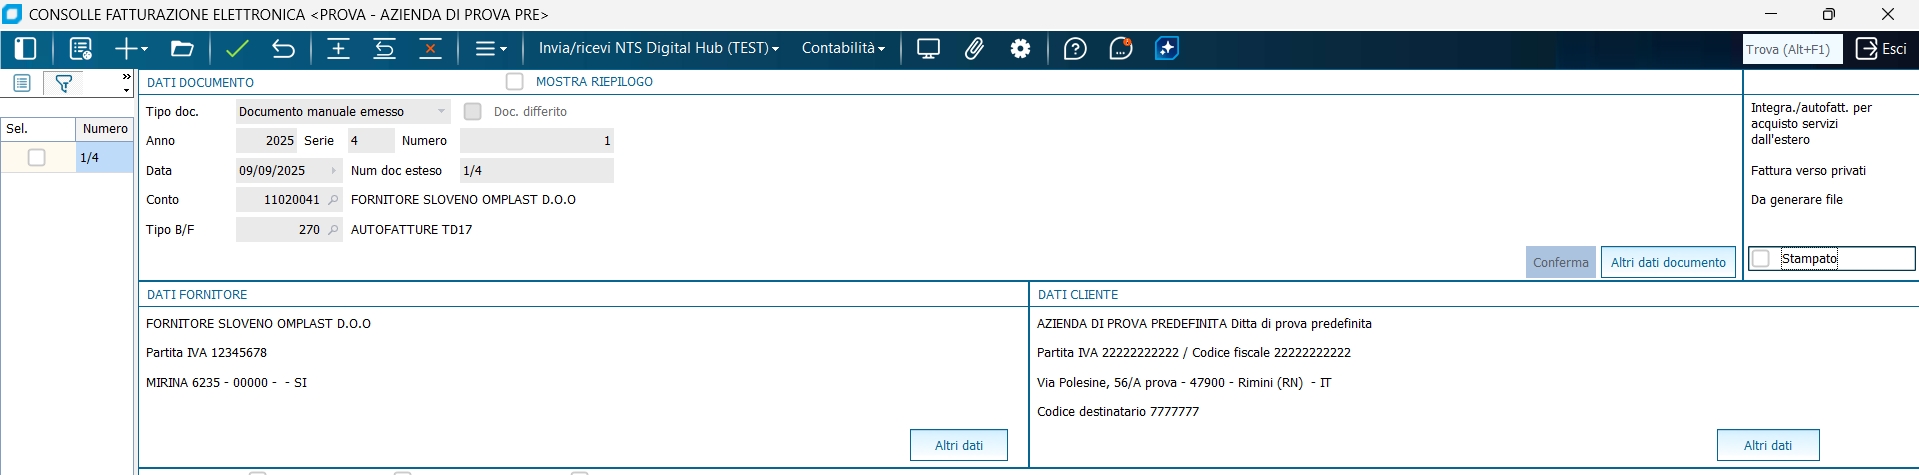Click Altri dati in DATI FORNITORE section
1919x475 pixels.
(958, 445)
